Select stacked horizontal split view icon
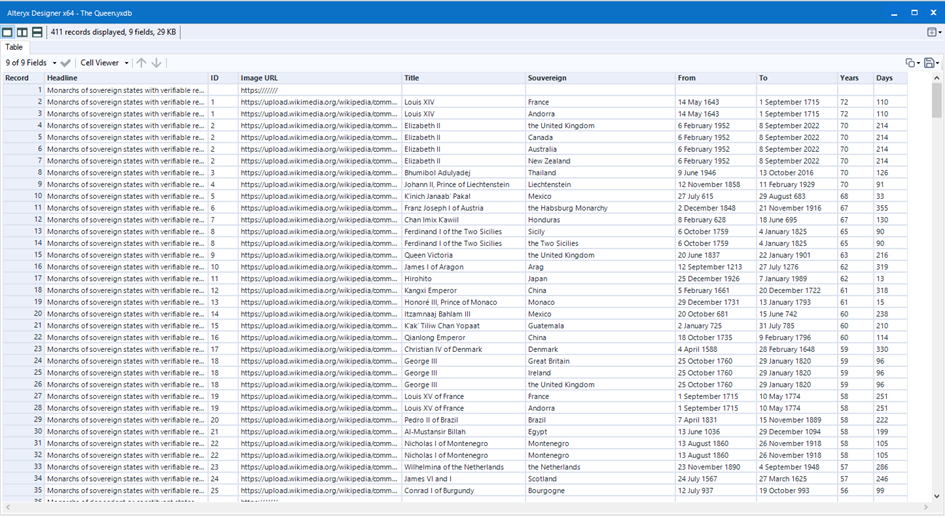The image size is (945, 516). click(37, 32)
